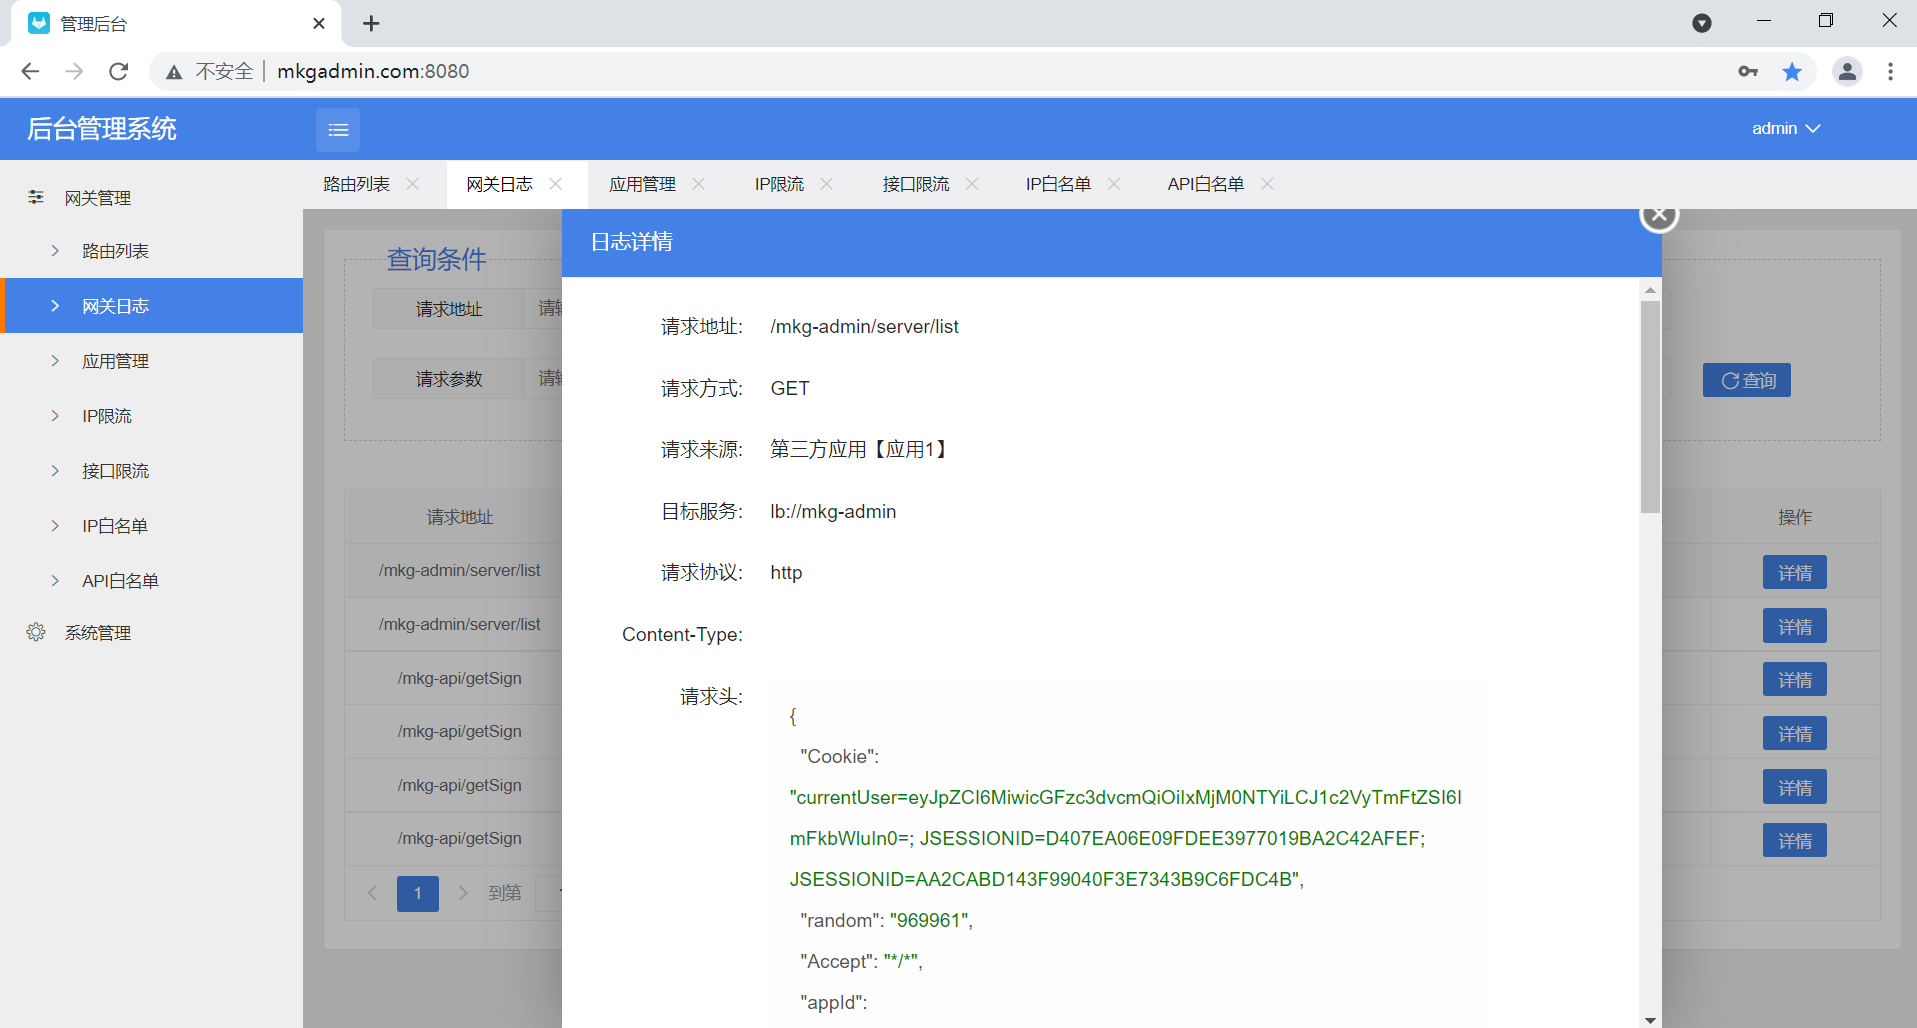Close the IP白名单 tab with its X

1114,184
